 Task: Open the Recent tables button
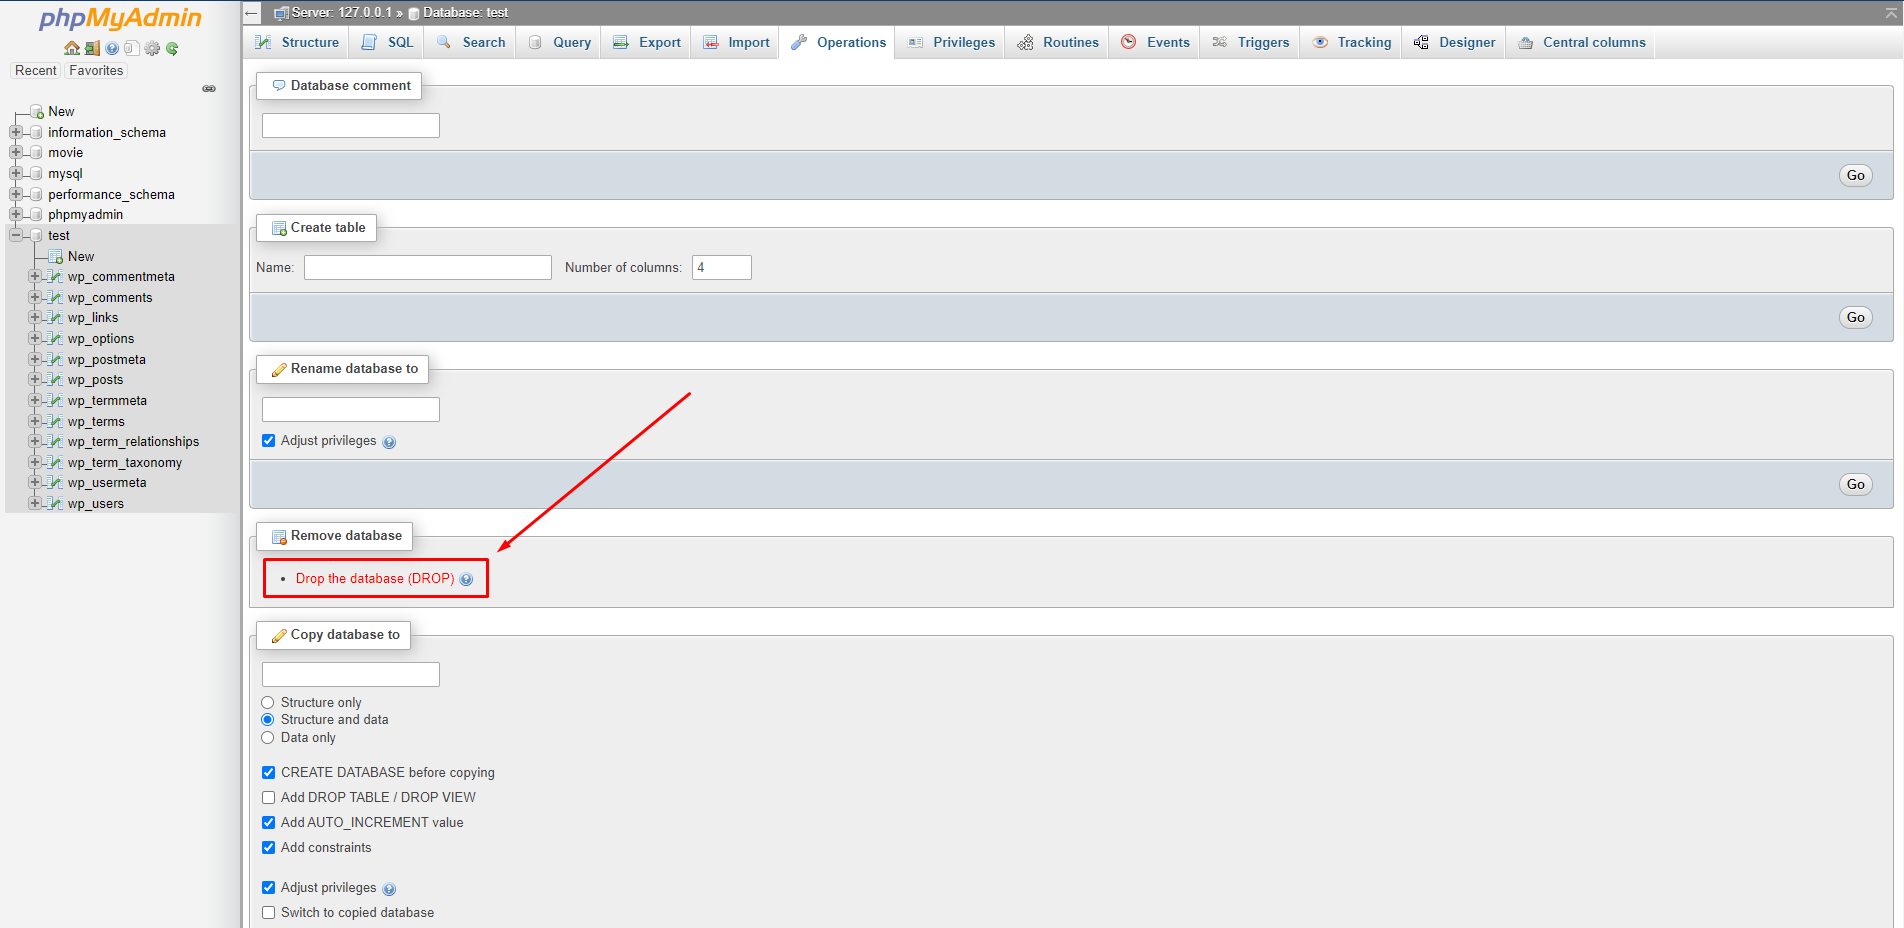click(x=36, y=70)
